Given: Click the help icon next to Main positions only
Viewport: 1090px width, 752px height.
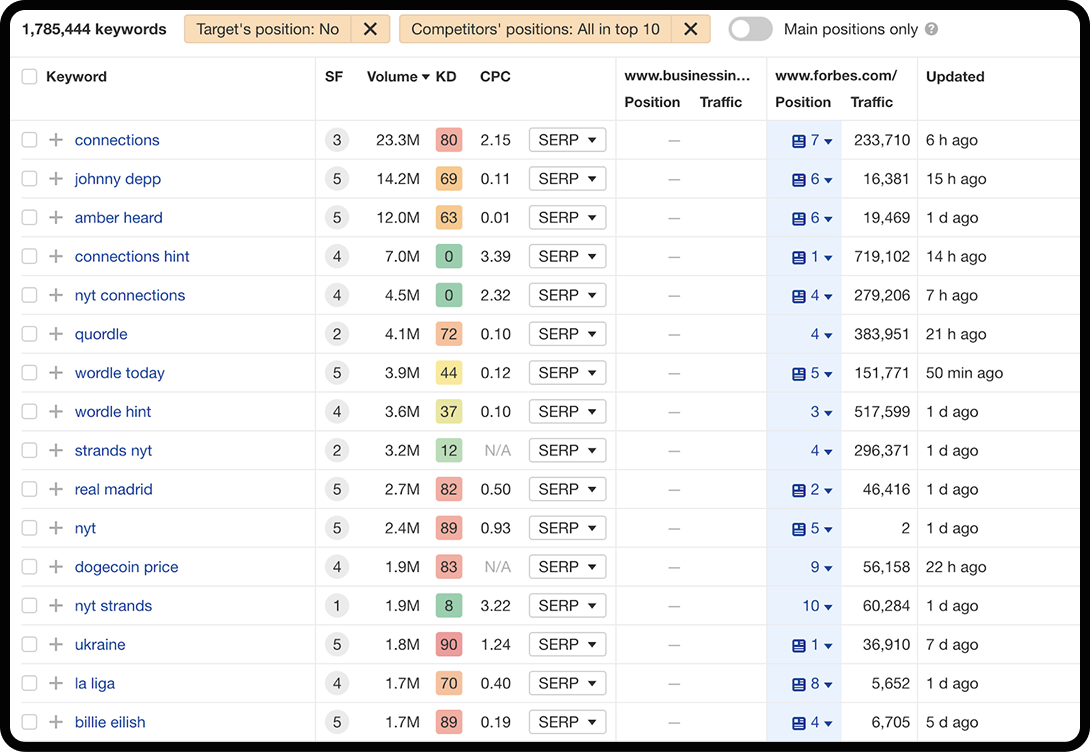Looking at the screenshot, I should tap(932, 30).
